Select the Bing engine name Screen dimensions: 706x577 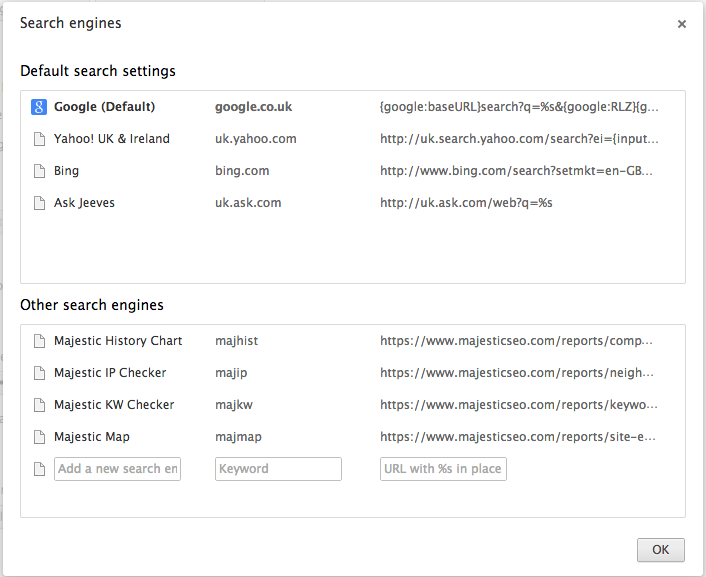pyautogui.click(x=66, y=171)
